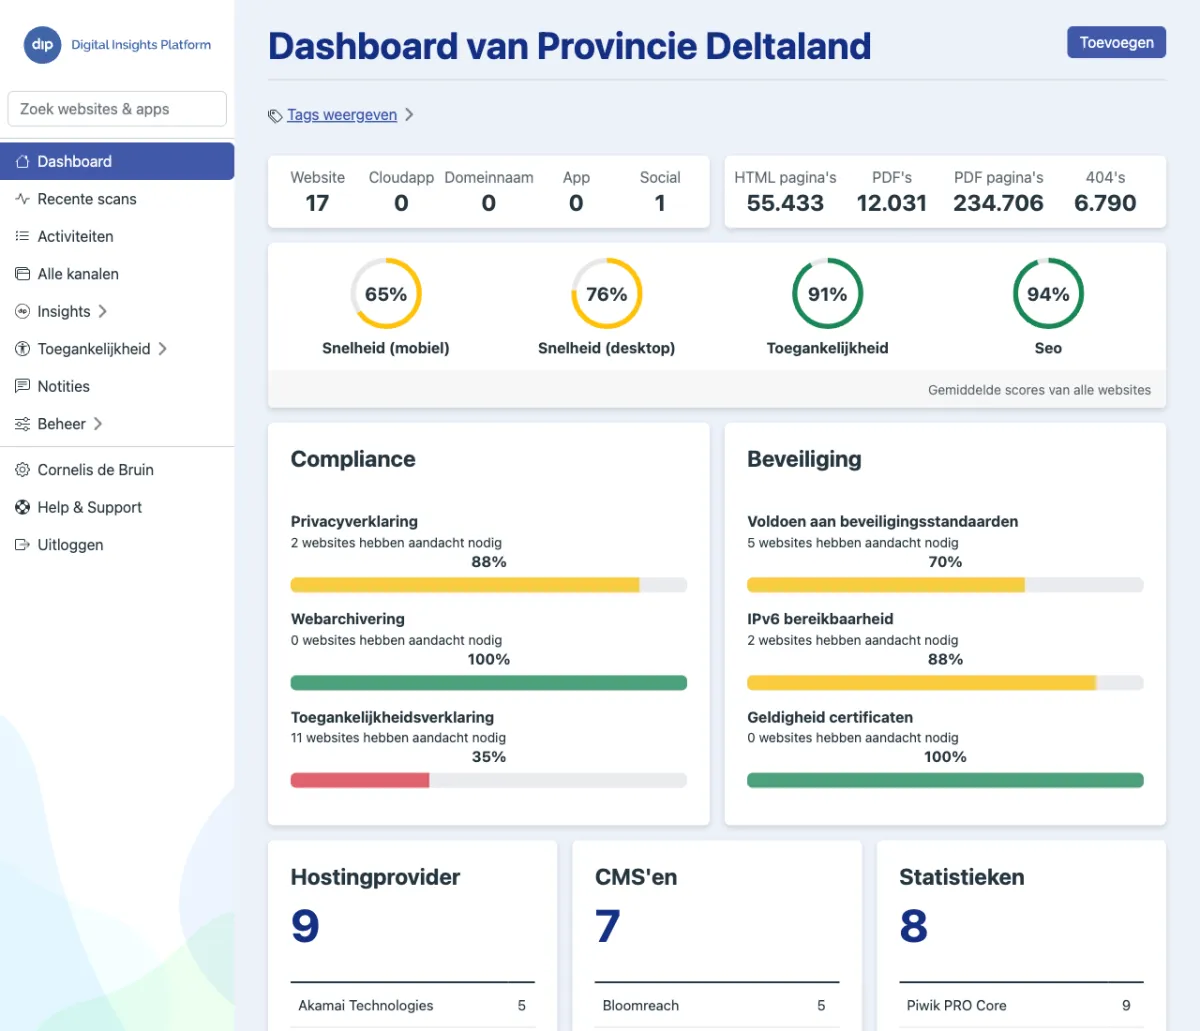The width and height of the screenshot is (1200, 1031).
Task: Click the Activiteiten list icon
Action: (x=22, y=236)
